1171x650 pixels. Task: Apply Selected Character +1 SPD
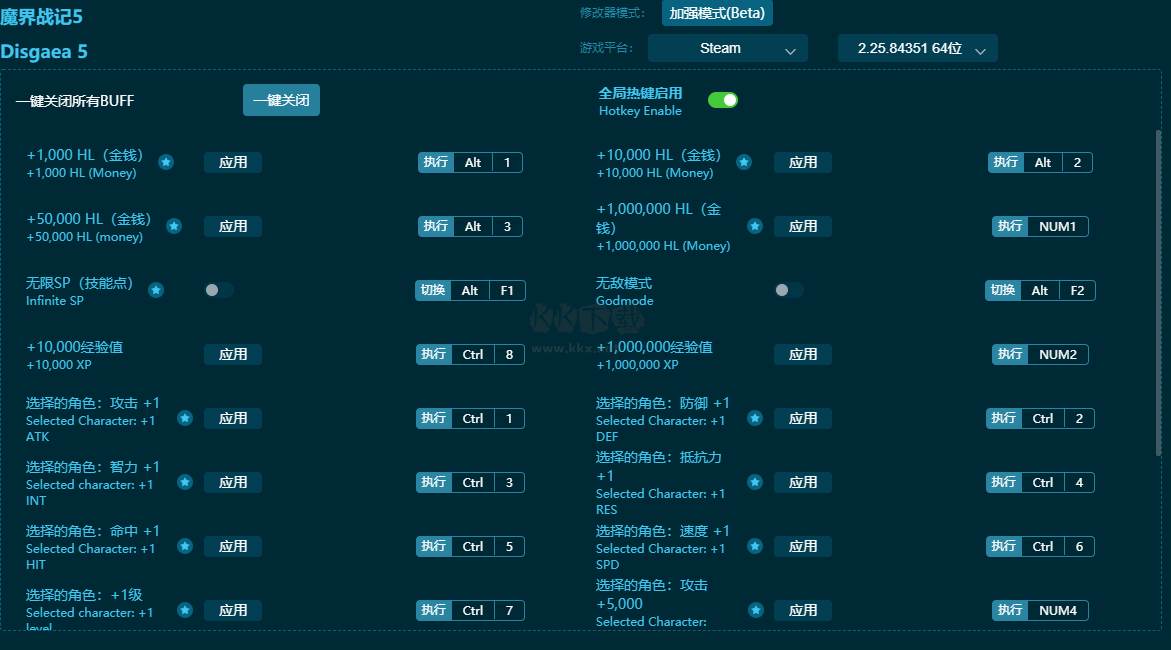pyautogui.click(x=803, y=546)
